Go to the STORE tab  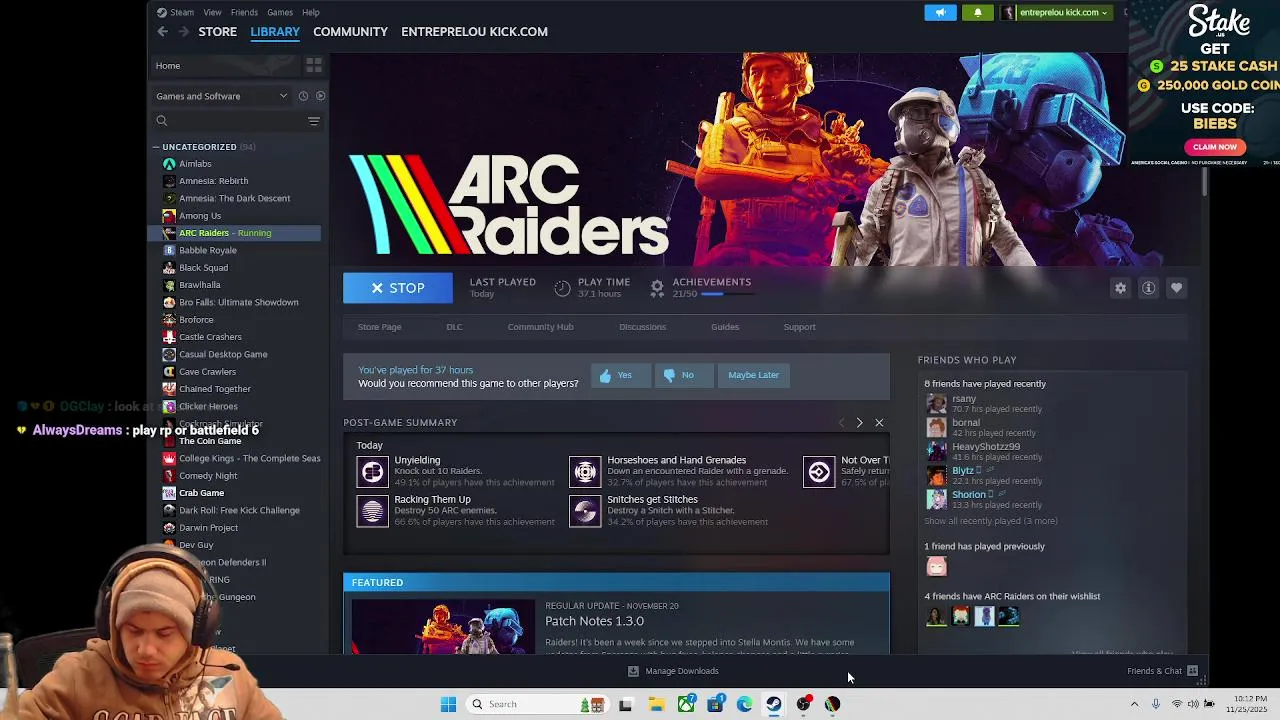[x=217, y=32]
